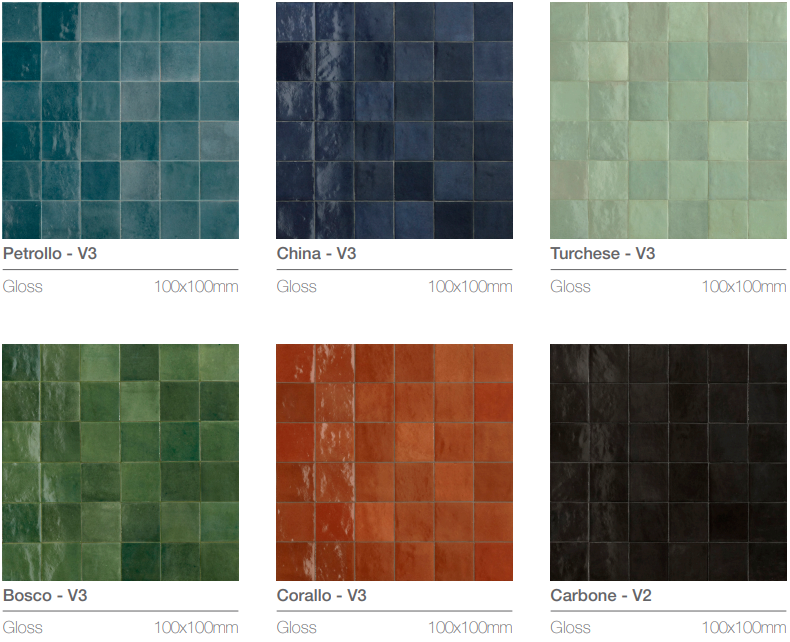This screenshot has width=790, height=642.
Task: Click the 'Carbone - V2' title
Action: [601, 595]
